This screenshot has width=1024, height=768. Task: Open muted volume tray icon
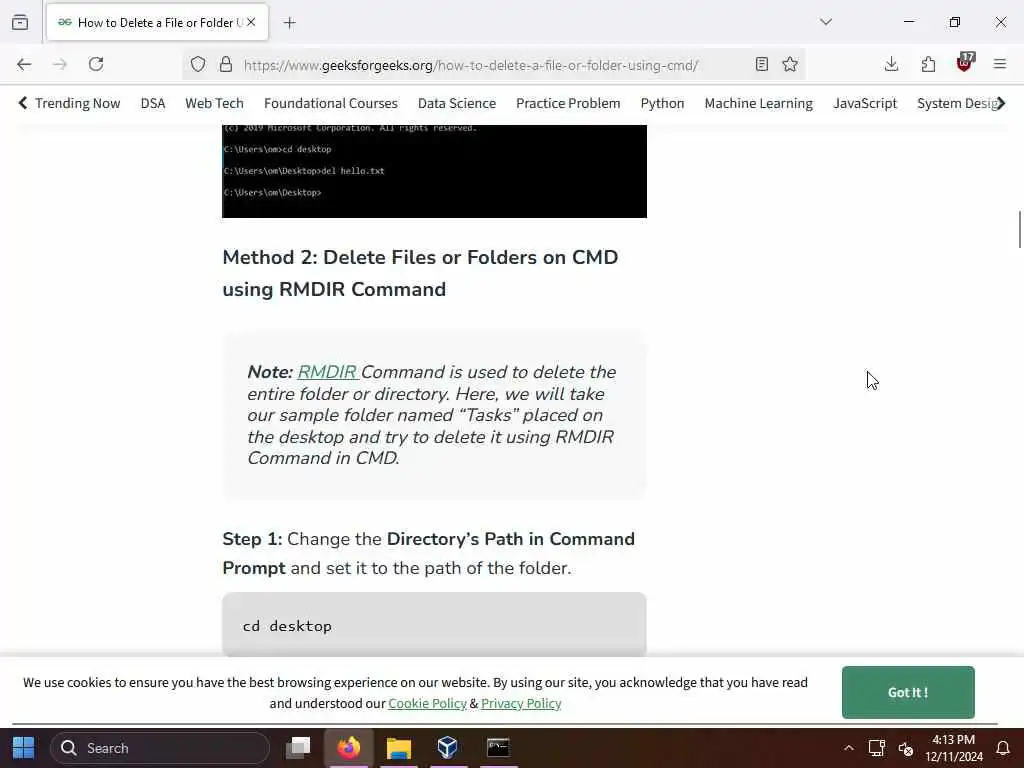pos(905,748)
